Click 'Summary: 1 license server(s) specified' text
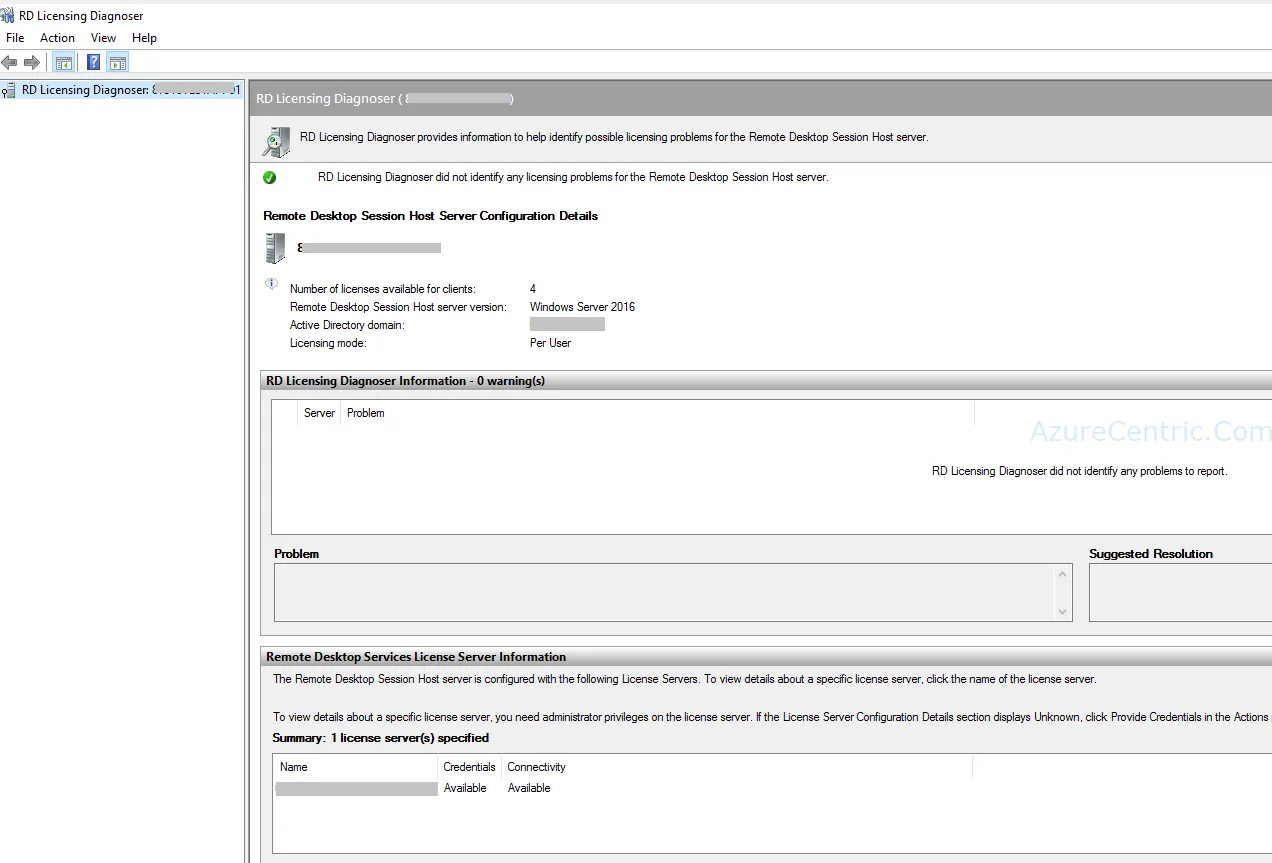Screen dimensions: 1272x863 (x=381, y=738)
